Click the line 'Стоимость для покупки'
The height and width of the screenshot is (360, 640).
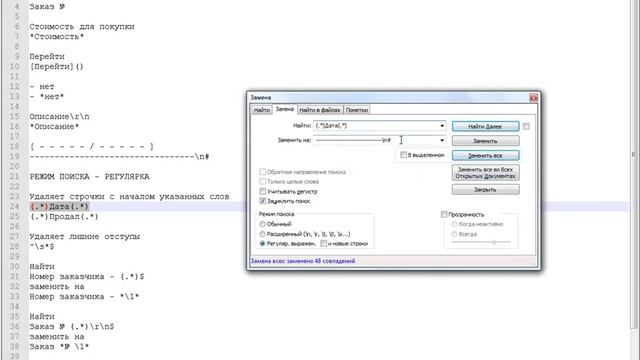(82, 27)
